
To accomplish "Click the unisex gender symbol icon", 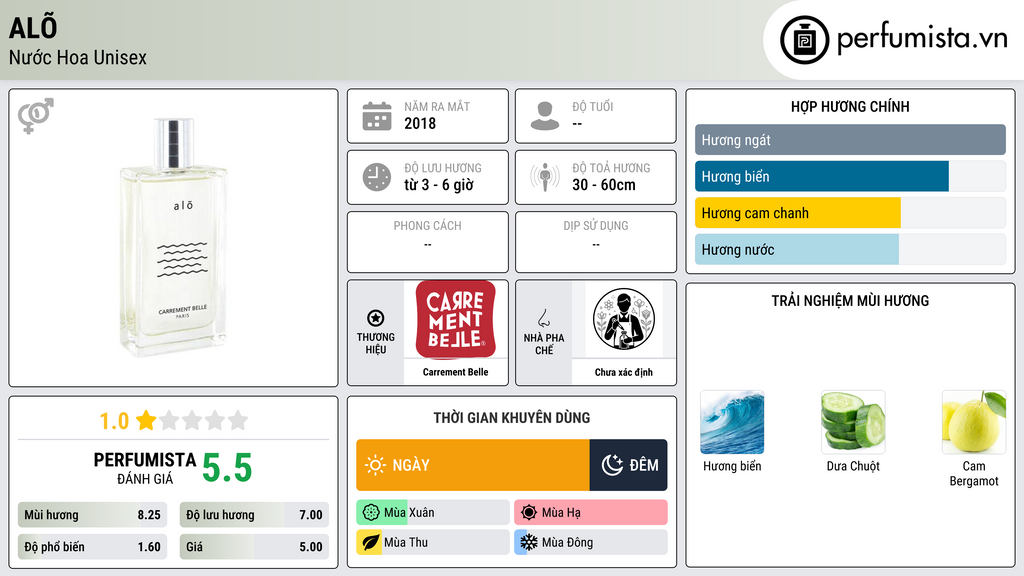I will click(36, 116).
